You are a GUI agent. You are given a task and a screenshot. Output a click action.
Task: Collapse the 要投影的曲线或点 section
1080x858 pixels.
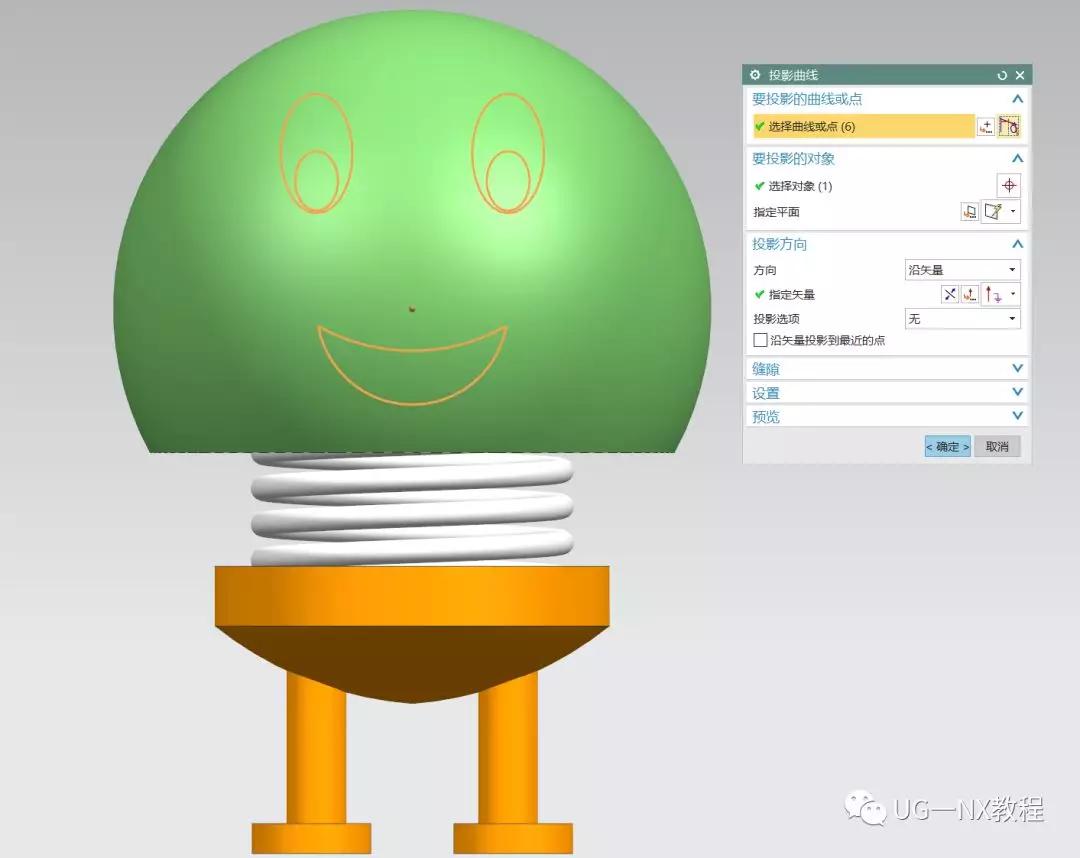click(1017, 99)
